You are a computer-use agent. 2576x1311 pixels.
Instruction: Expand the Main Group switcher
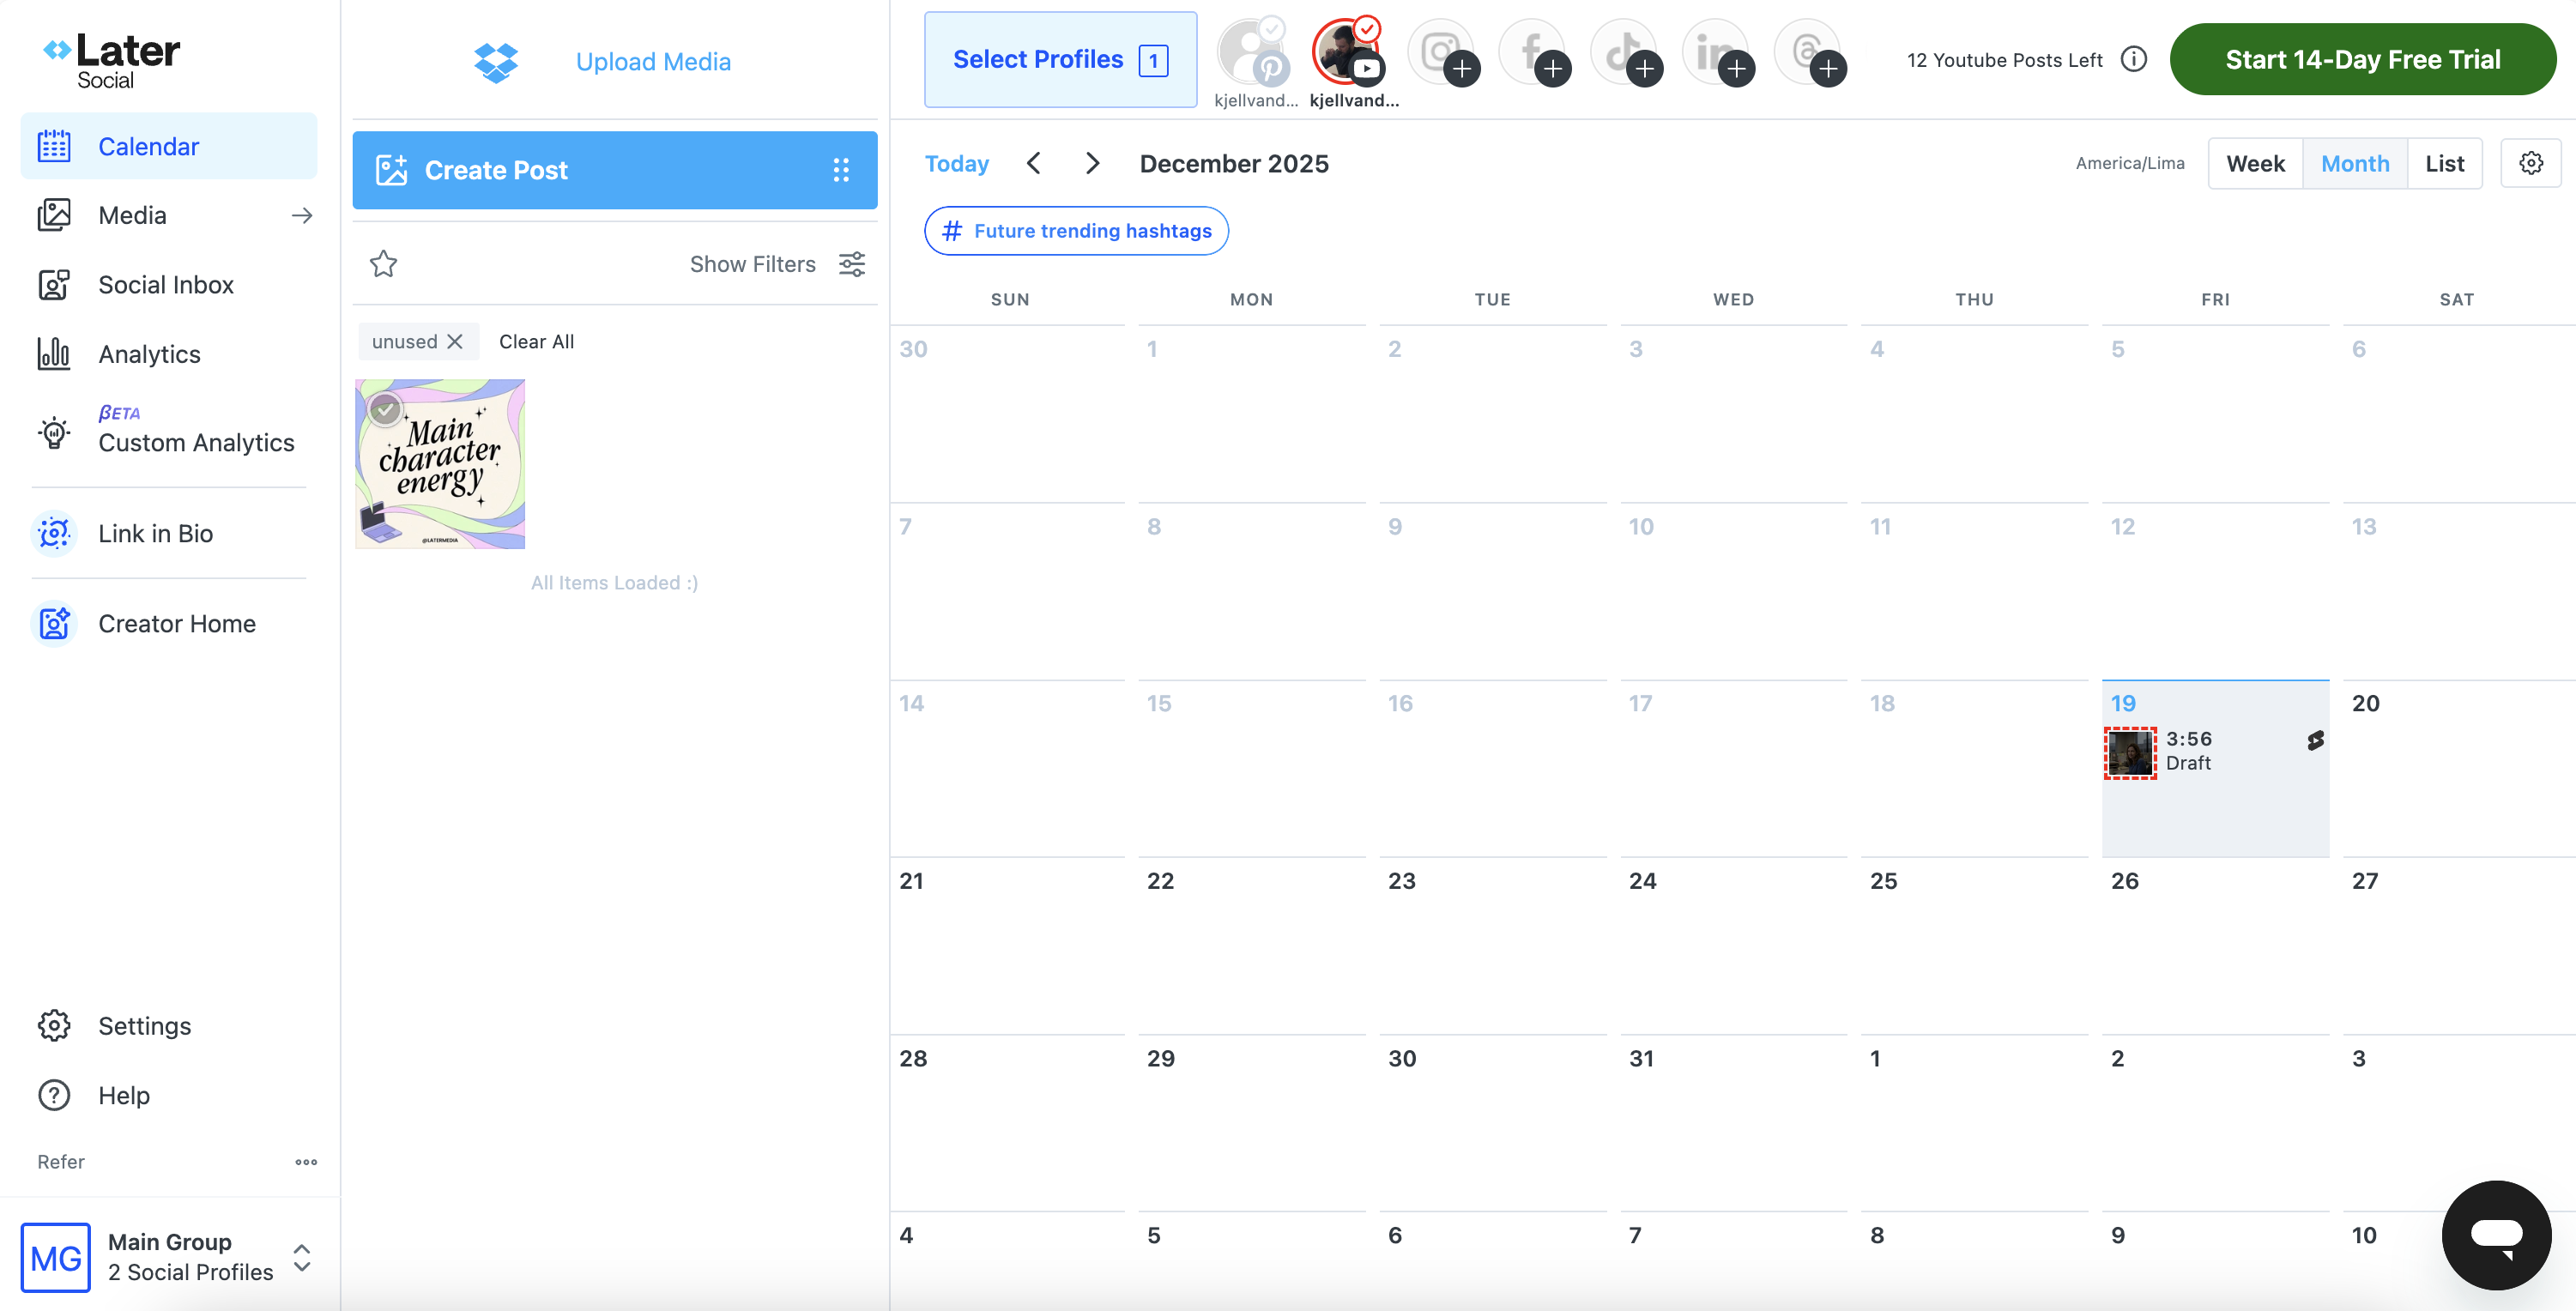tap(302, 1257)
